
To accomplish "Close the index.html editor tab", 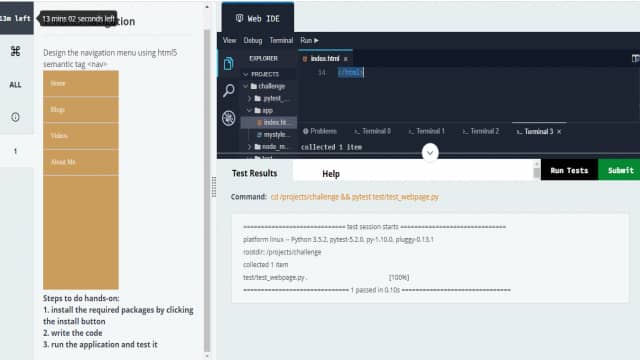I will [346, 59].
